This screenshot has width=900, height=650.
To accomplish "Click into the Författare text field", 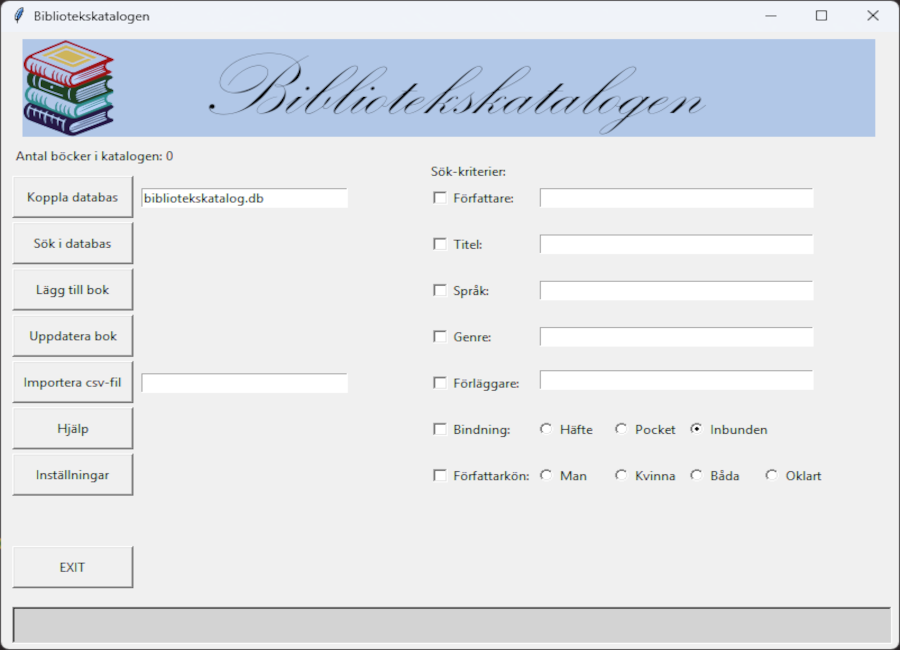I will [x=676, y=198].
